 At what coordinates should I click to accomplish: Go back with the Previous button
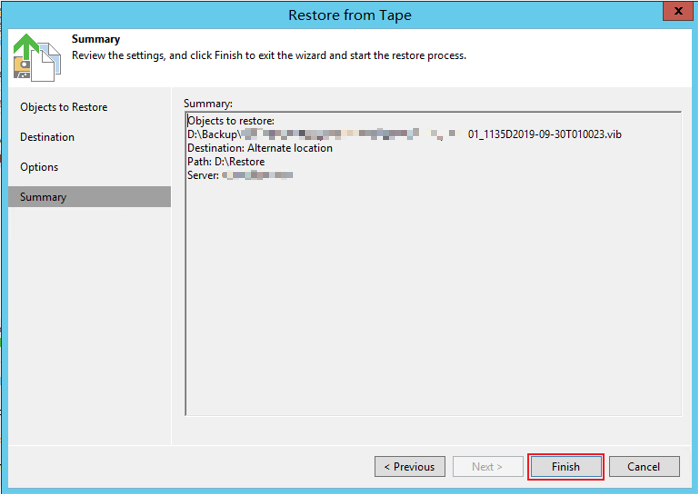point(410,466)
